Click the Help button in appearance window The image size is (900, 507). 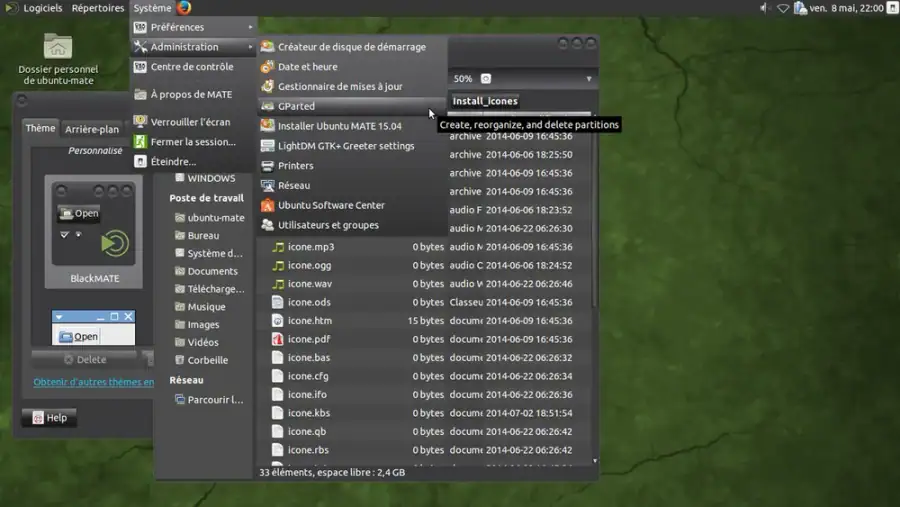pos(50,417)
